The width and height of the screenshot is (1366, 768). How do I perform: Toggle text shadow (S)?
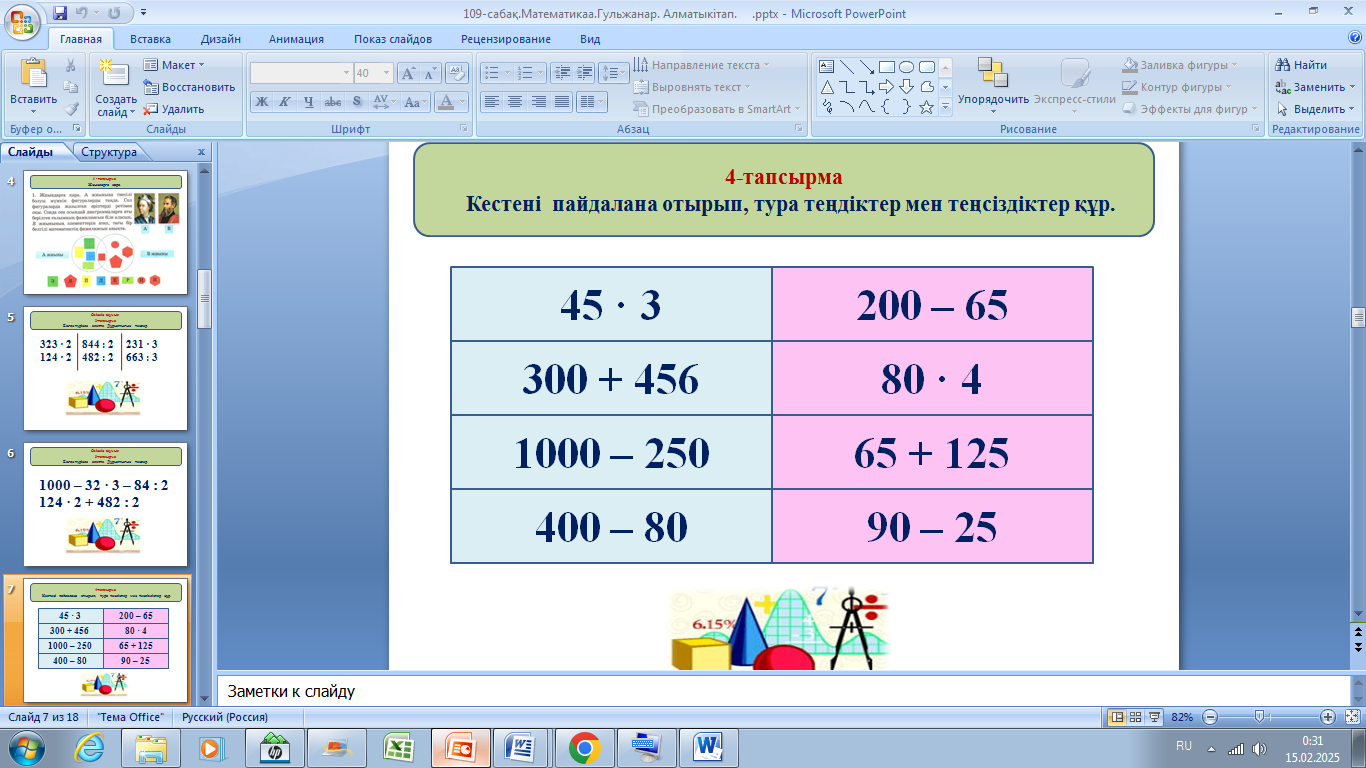357,102
